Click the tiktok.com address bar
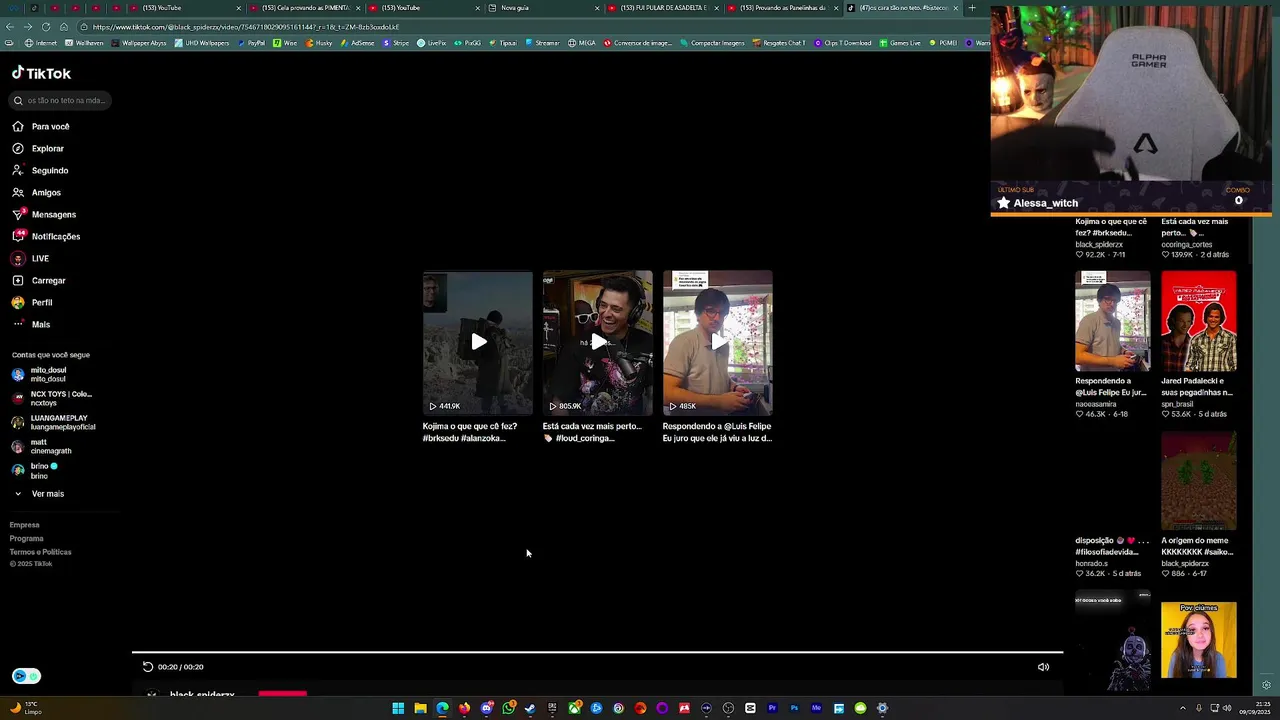The image size is (1280, 720). [530, 27]
